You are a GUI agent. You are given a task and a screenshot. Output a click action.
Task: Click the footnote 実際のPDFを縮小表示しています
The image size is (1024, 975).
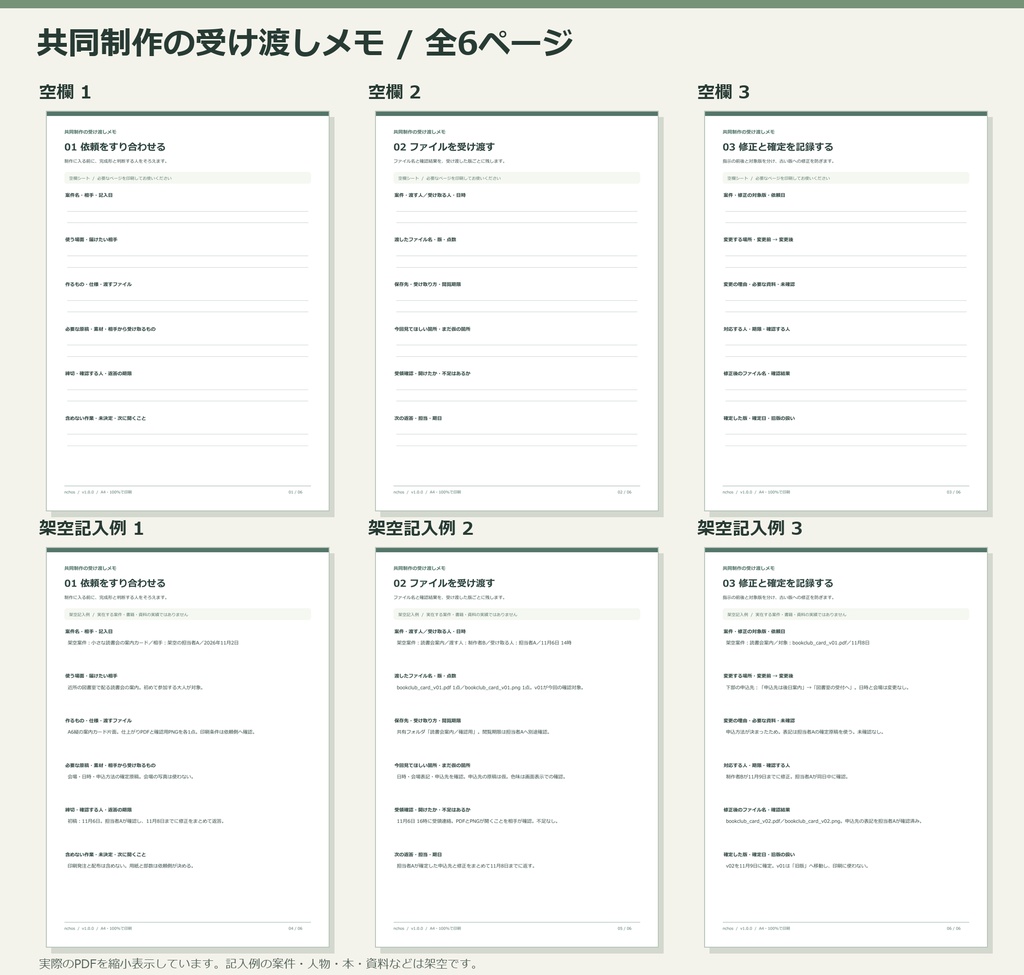pyautogui.click(x=259, y=964)
